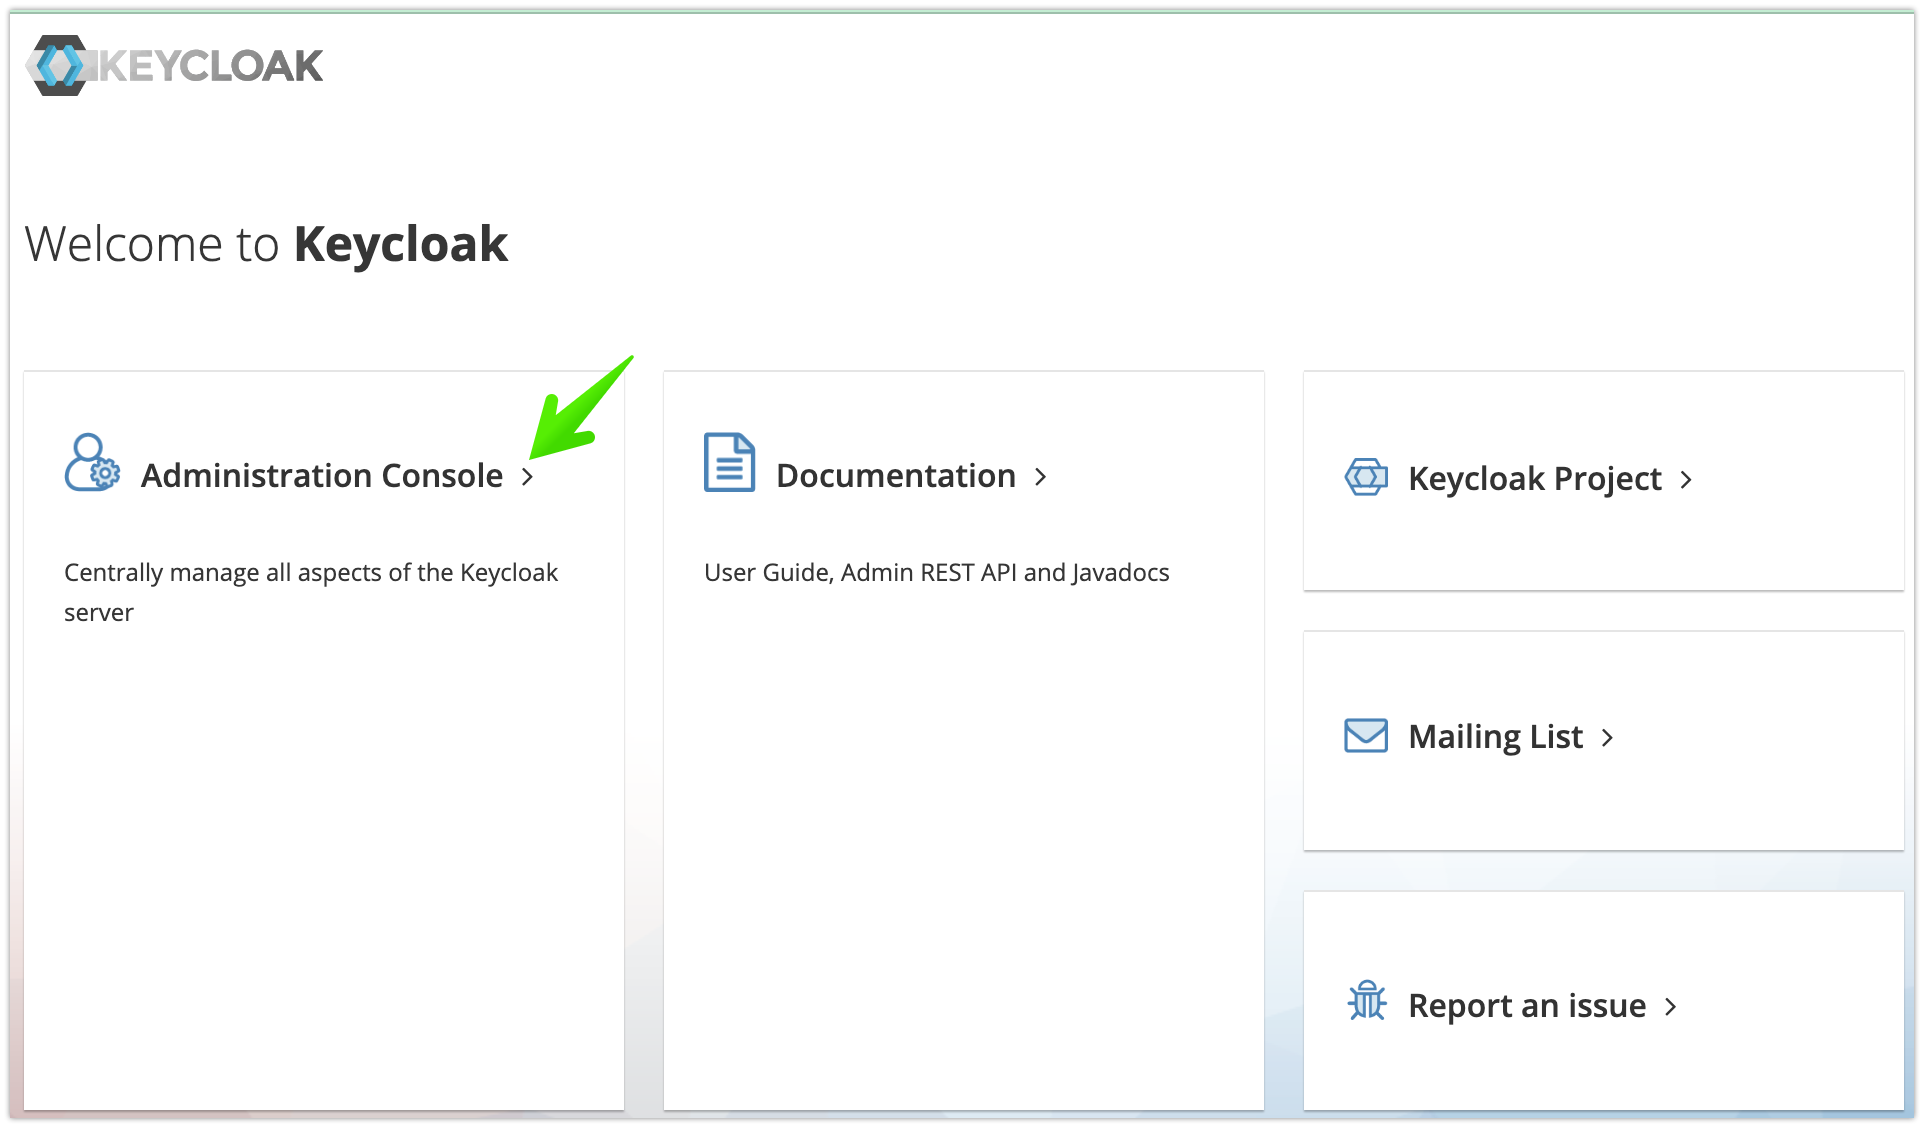Open the Report an issue link
Screen dimensions: 1924x1128
pos(1526,1006)
